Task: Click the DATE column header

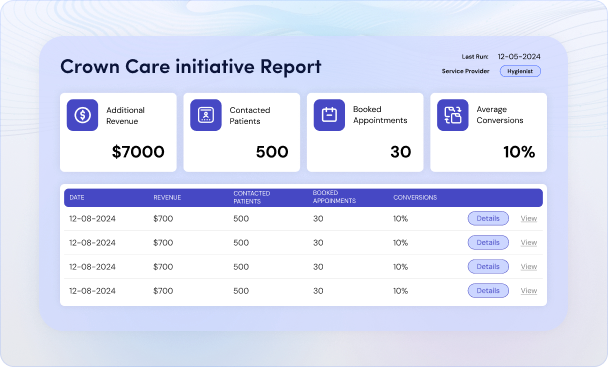Action: click(x=77, y=197)
